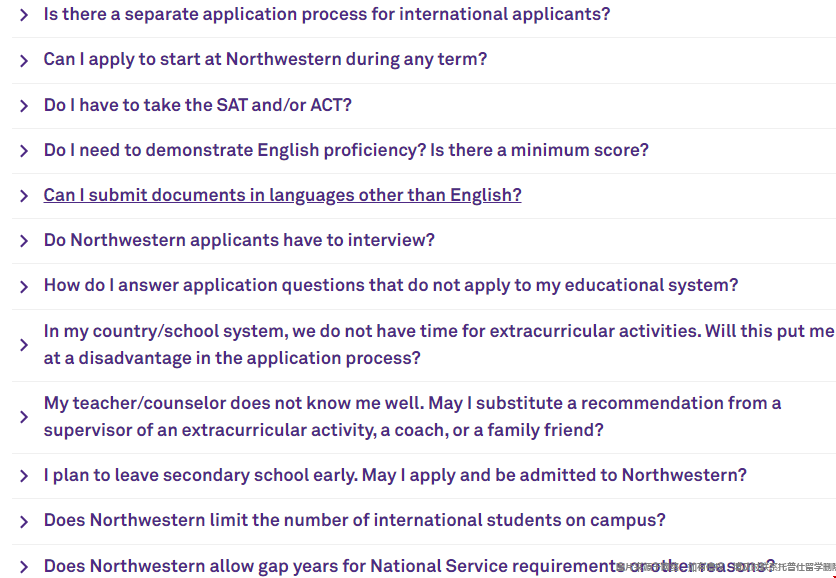This screenshot has height=578, width=836.
Task: Open the SAT and/or ACT question arrow
Action: coord(23,106)
